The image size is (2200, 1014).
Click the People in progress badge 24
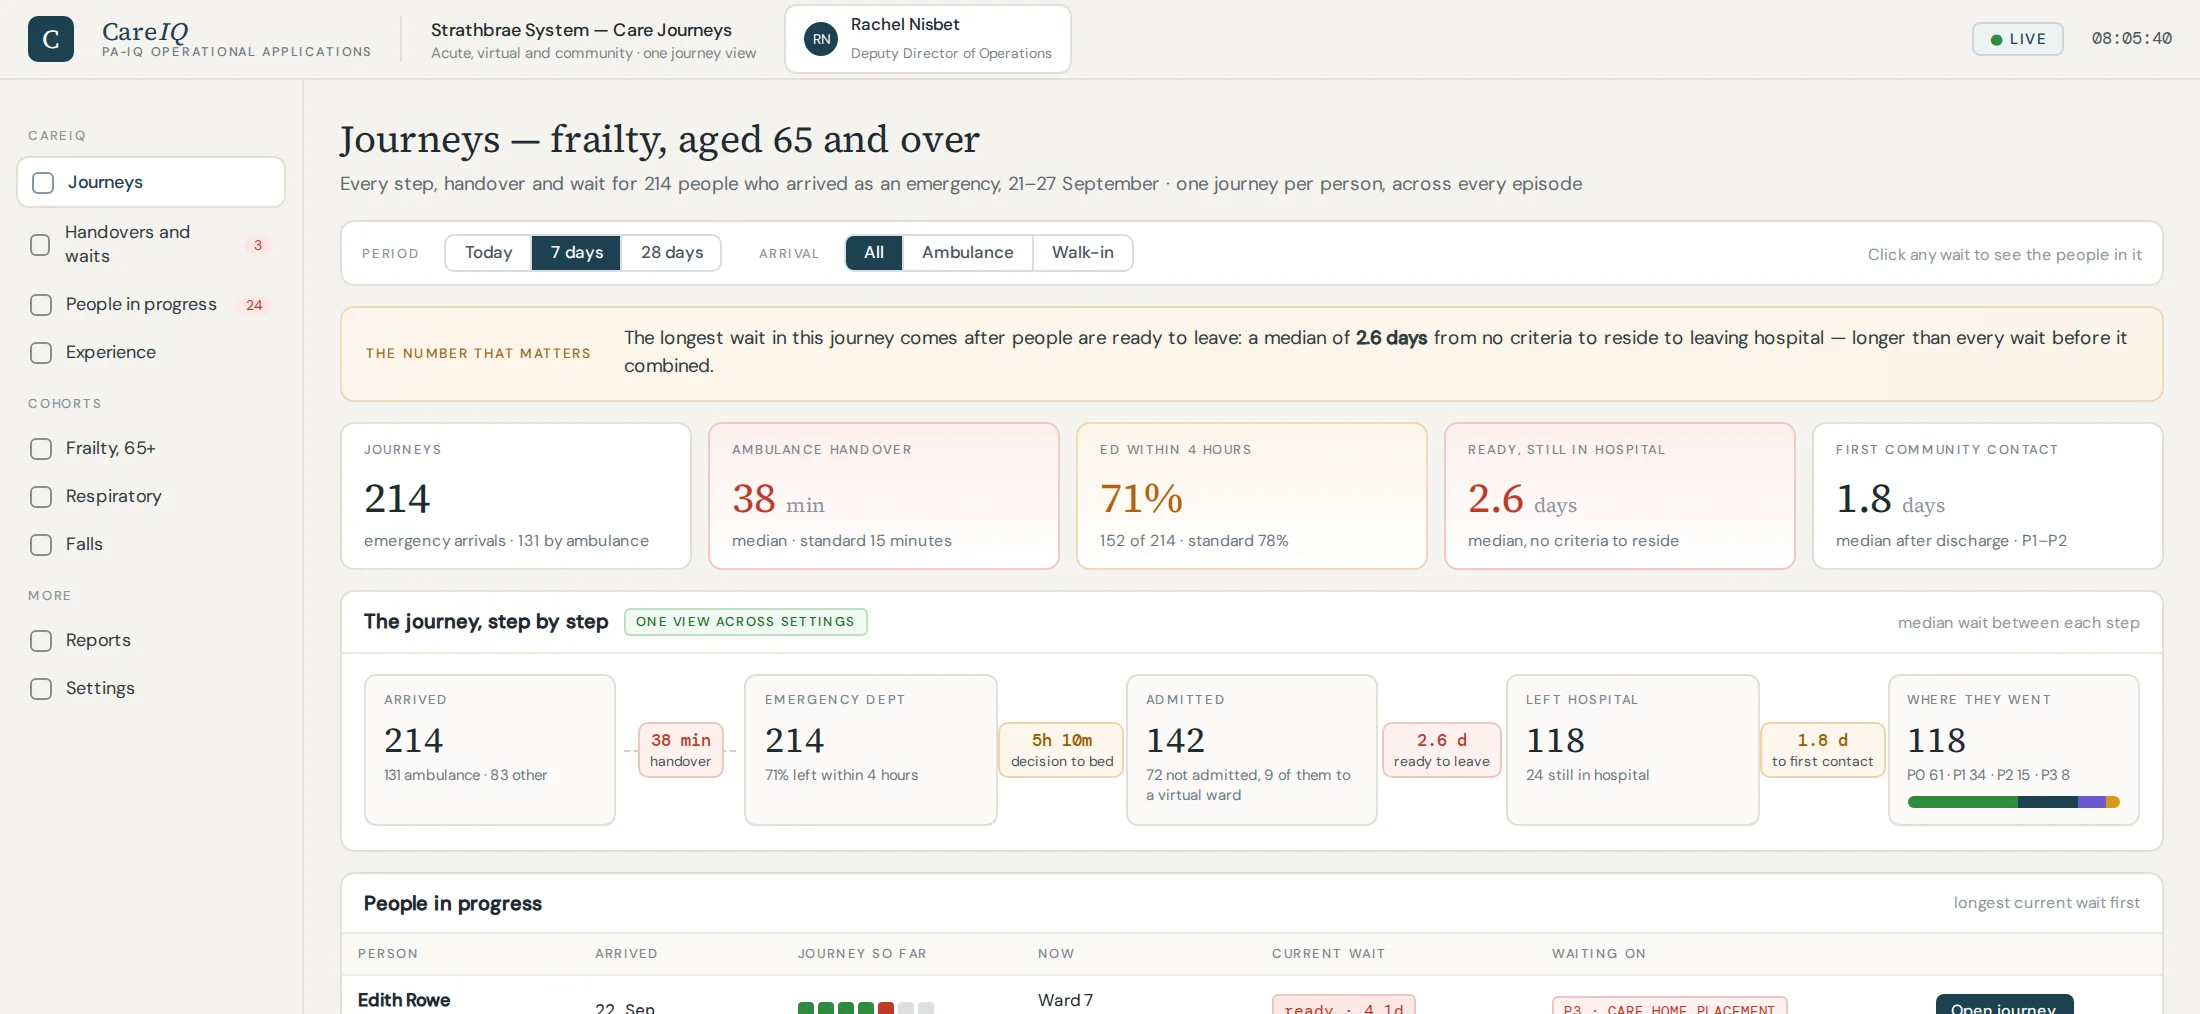click(x=254, y=305)
